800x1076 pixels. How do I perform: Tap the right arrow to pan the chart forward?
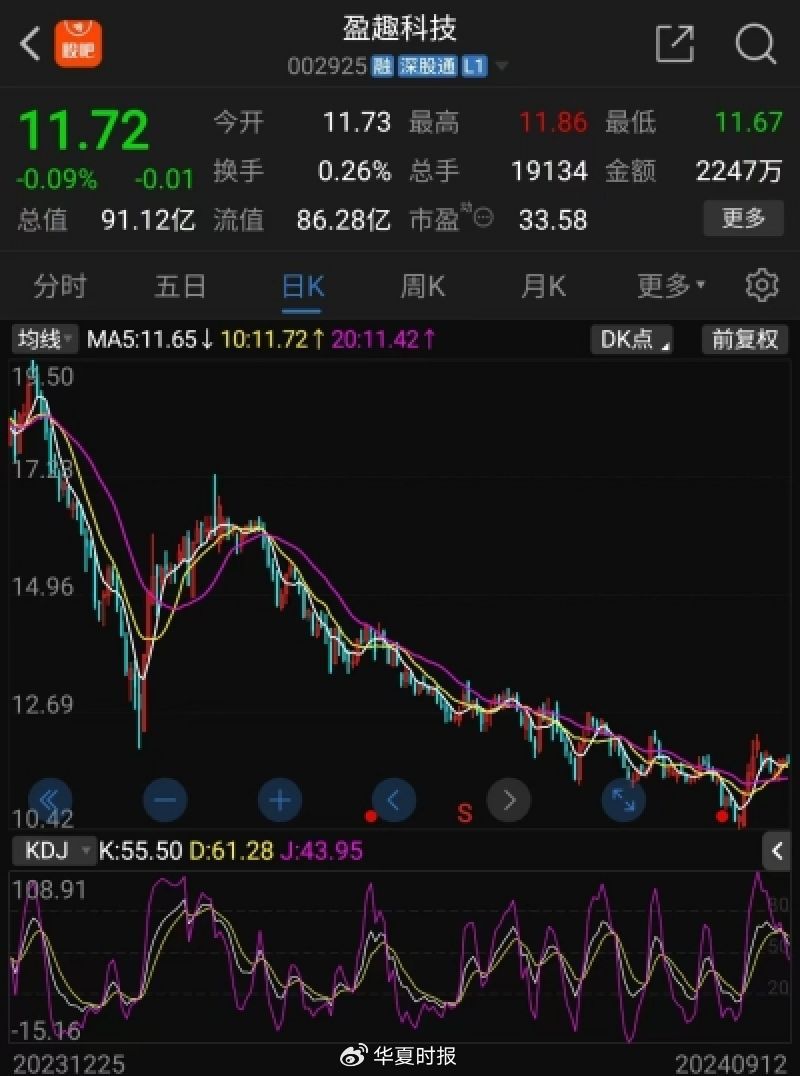(509, 800)
